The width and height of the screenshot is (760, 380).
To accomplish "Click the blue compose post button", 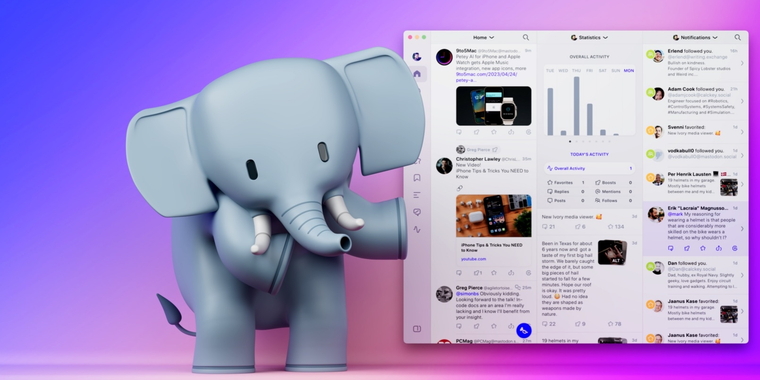I will point(524,331).
